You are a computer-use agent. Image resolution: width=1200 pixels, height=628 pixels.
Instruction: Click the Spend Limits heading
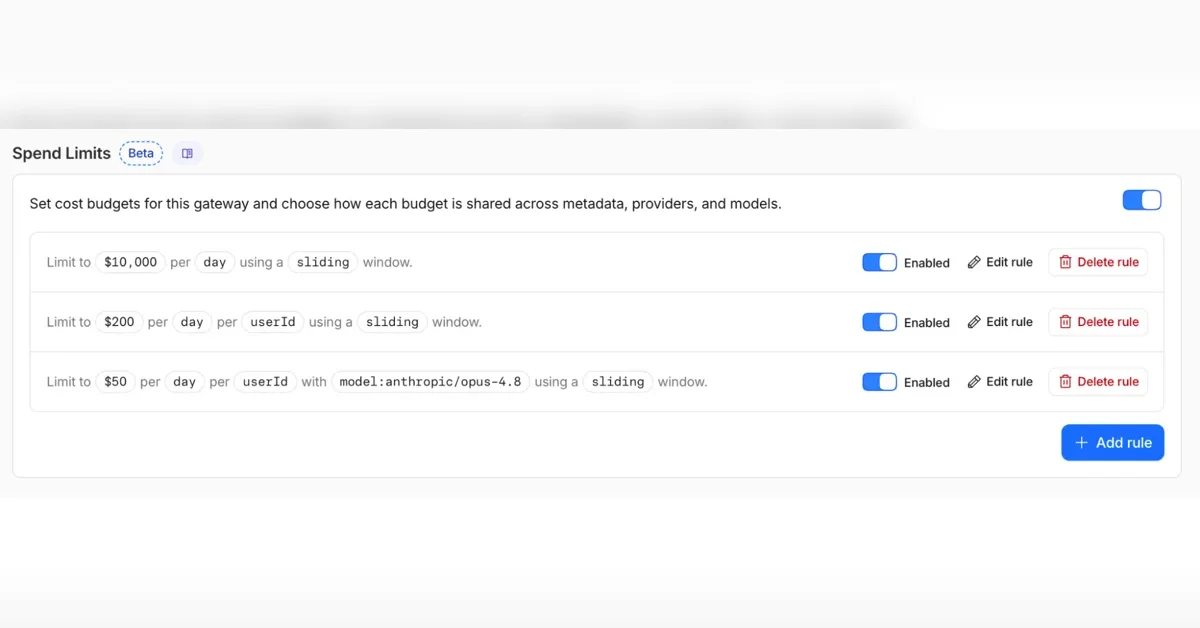click(x=61, y=153)
